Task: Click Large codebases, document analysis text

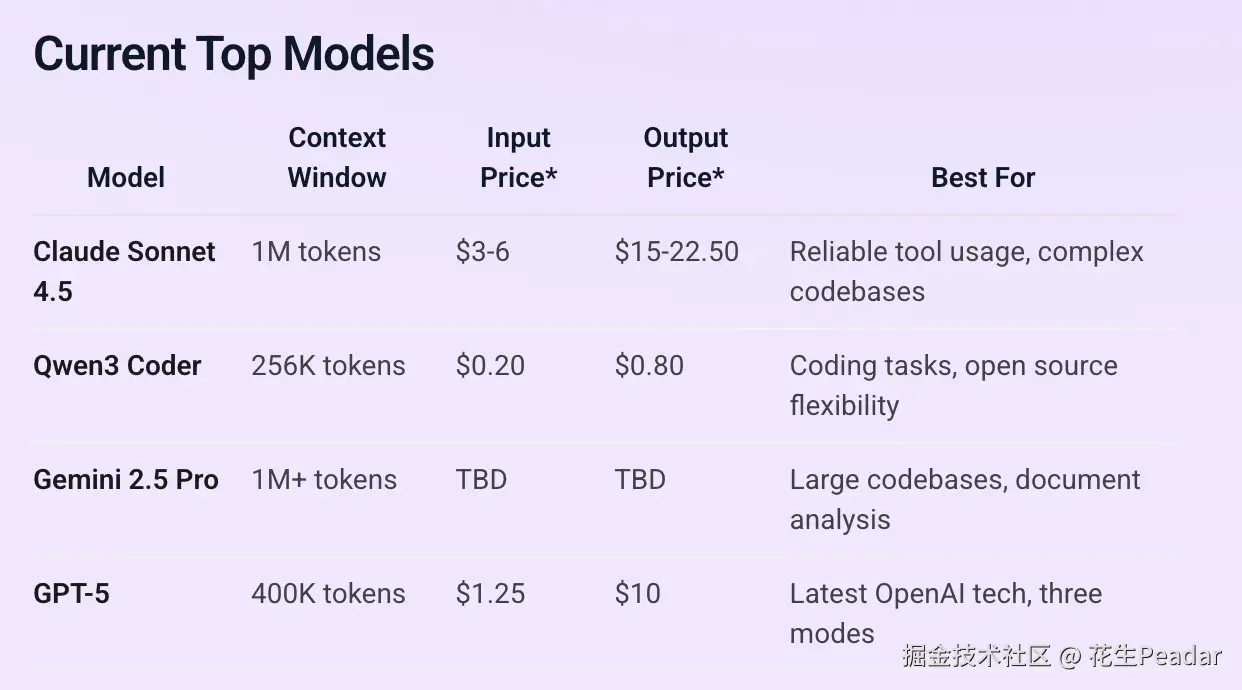Action: pos(964,499)
